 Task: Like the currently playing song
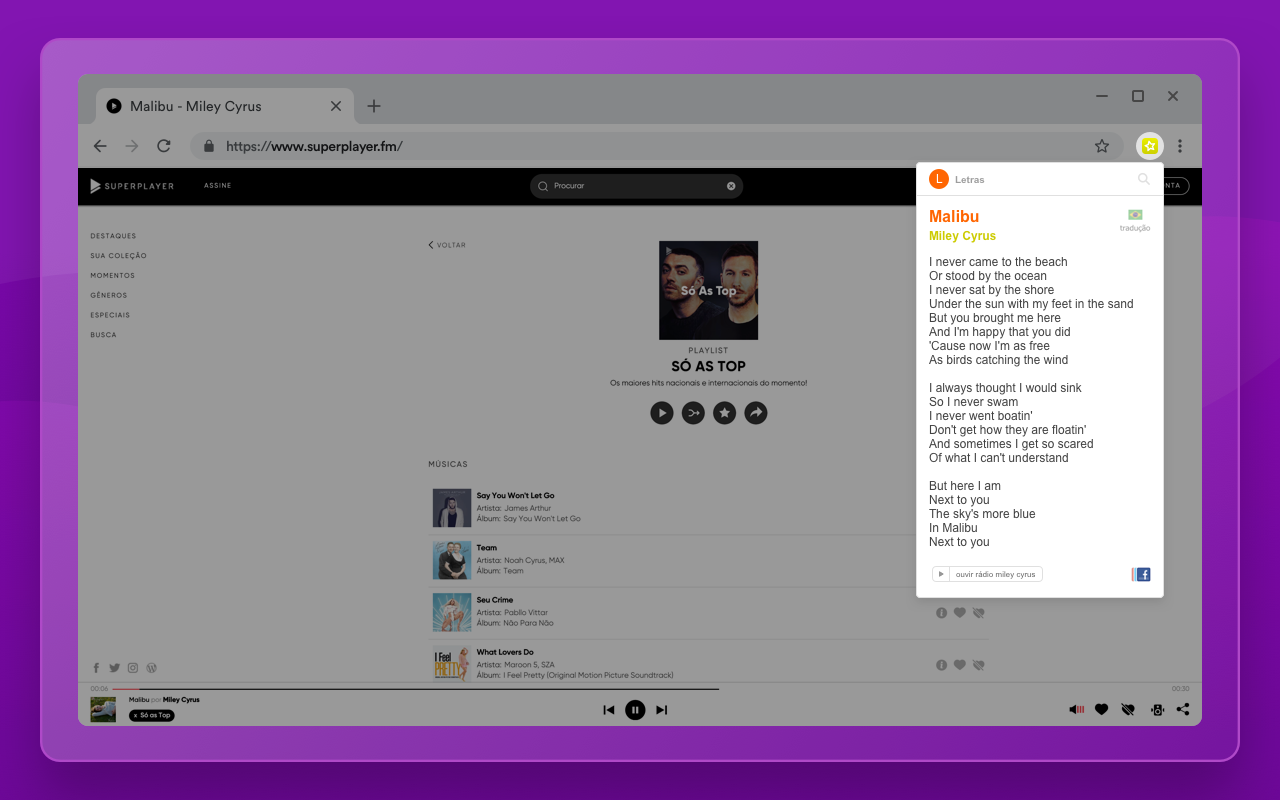click(x=1102, y=710)
